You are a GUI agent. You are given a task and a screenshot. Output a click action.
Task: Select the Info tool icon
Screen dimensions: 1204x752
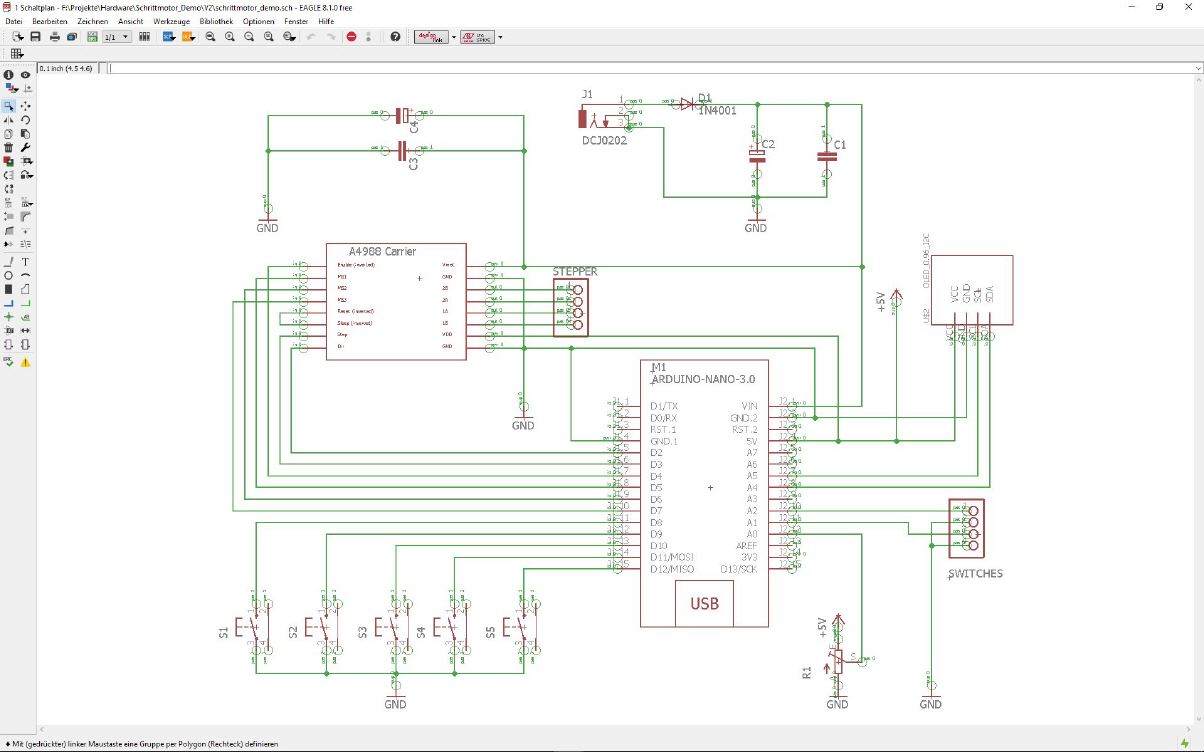pos(9,75)
